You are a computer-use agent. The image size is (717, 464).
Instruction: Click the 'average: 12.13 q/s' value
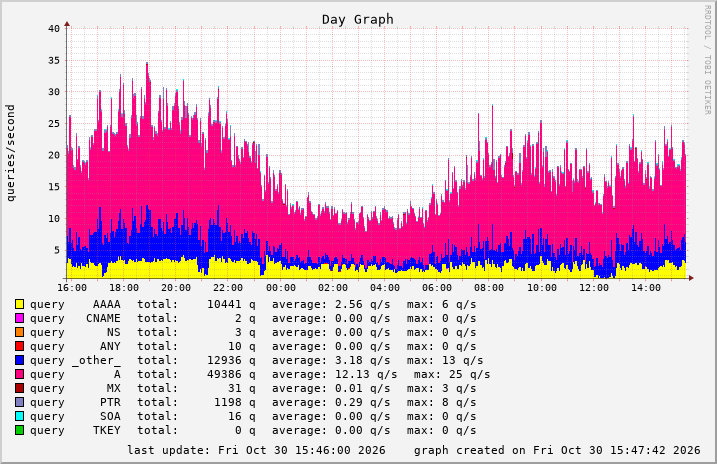tap(335, 374)
